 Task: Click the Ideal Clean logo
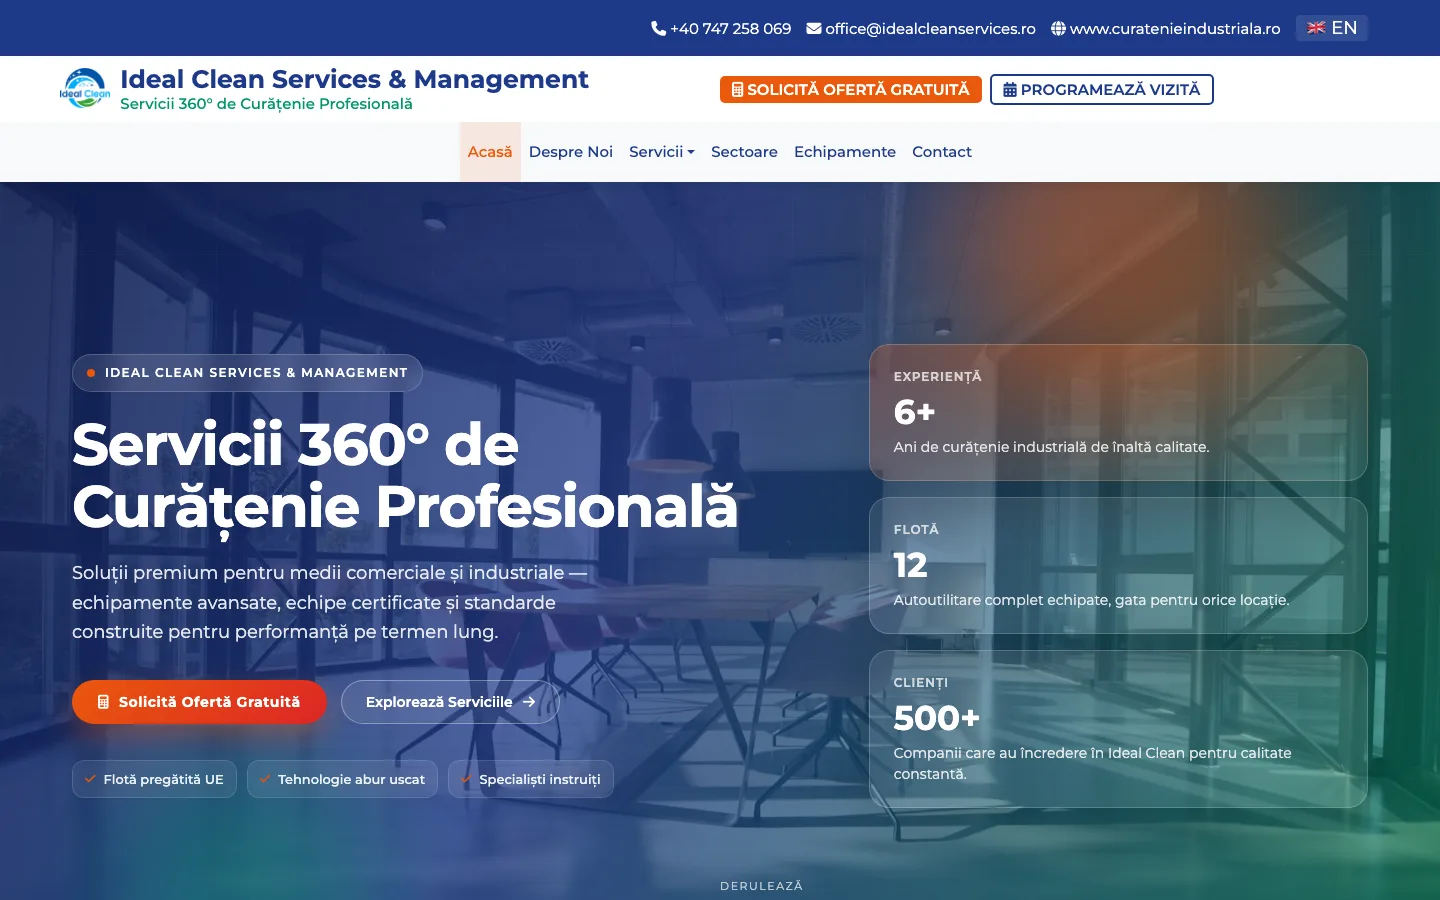click(85, 89)
